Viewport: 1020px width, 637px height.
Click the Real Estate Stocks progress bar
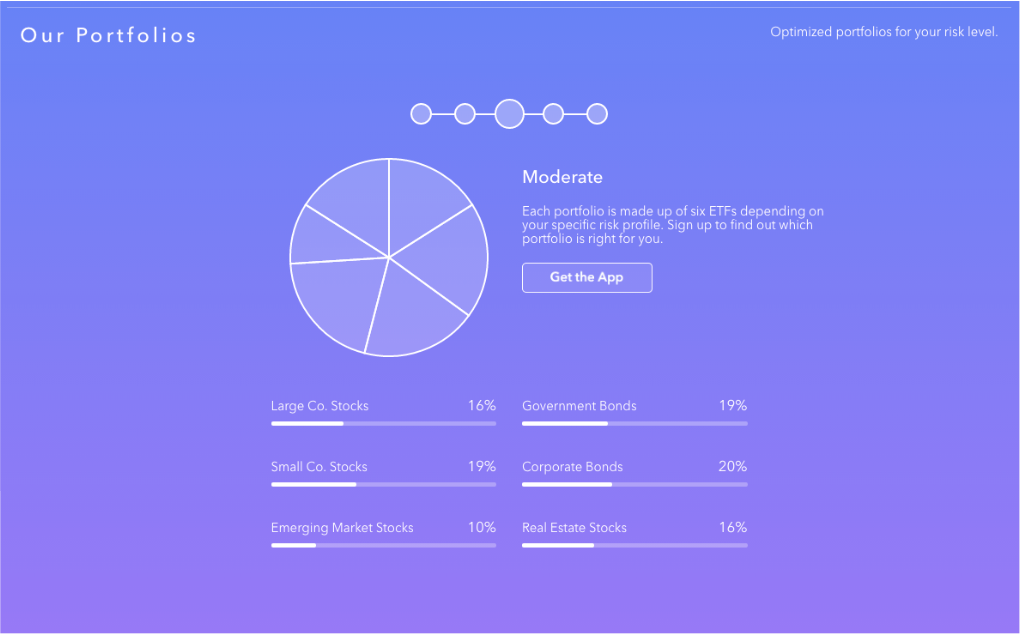click(634, 545)
